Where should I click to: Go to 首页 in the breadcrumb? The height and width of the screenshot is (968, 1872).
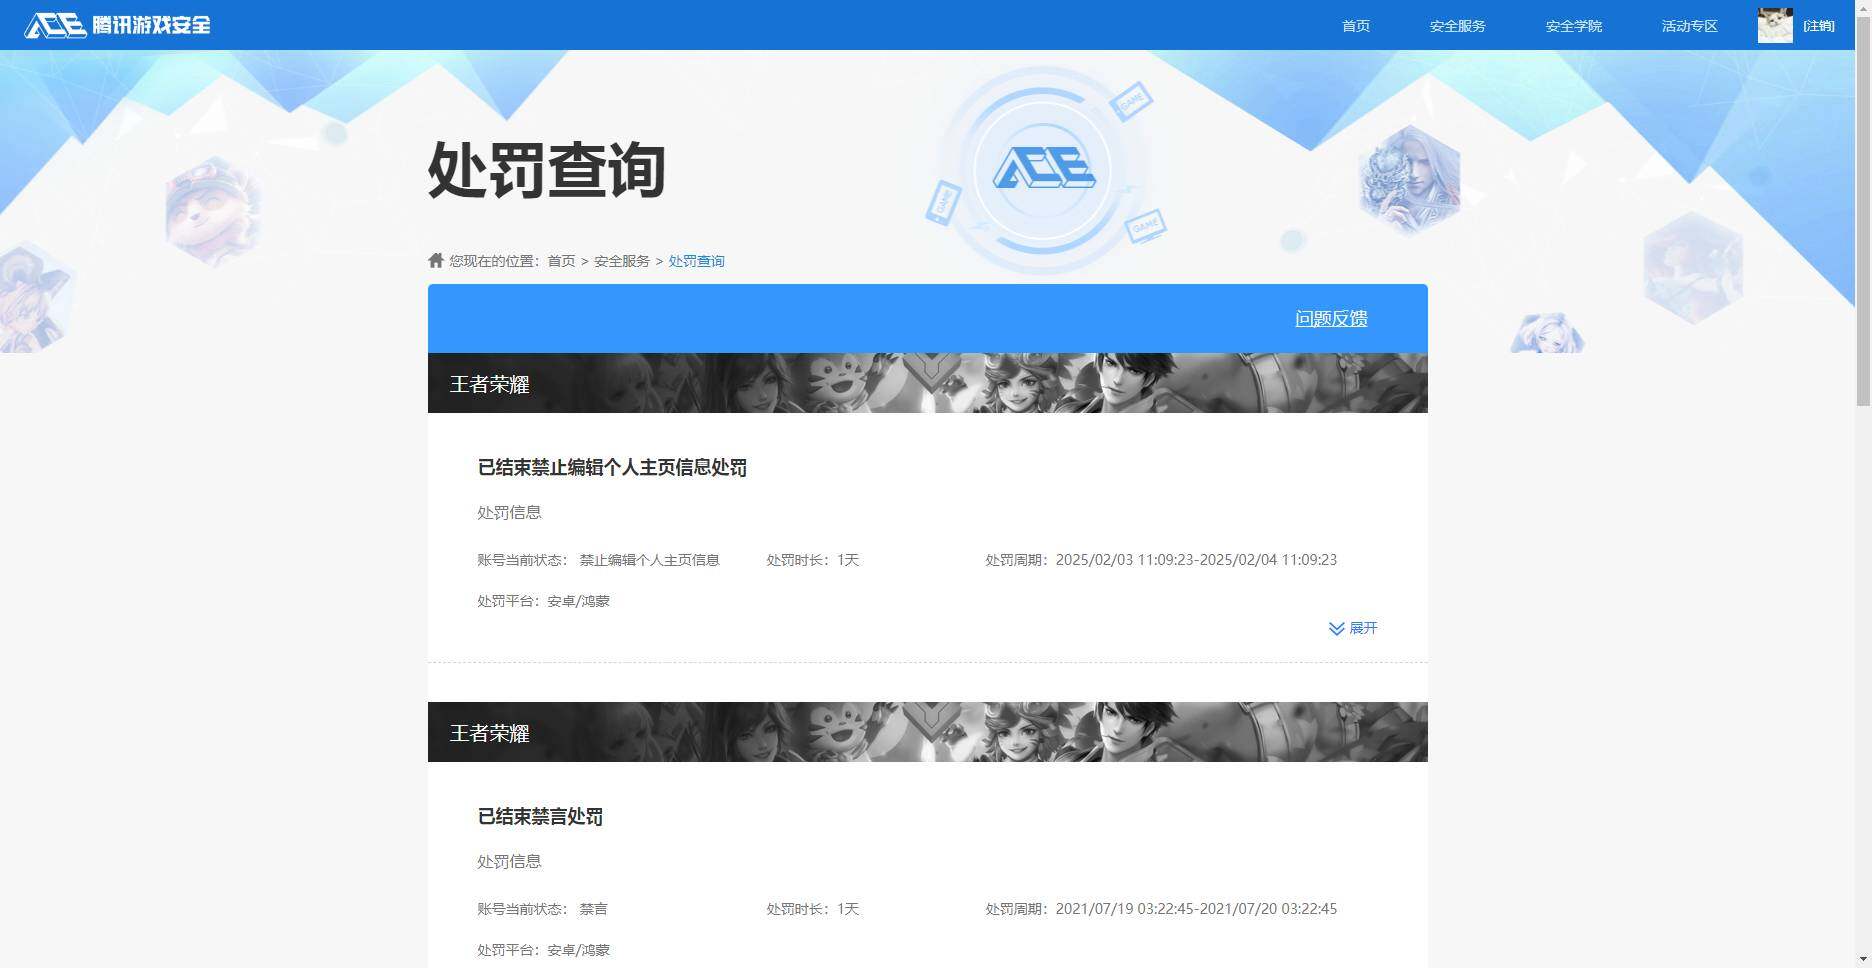pyautogui.click(x=561, y=261)
